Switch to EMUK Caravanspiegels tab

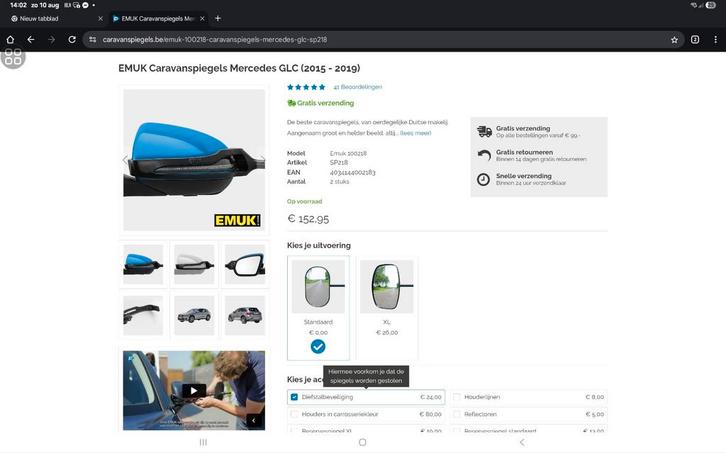157,19
